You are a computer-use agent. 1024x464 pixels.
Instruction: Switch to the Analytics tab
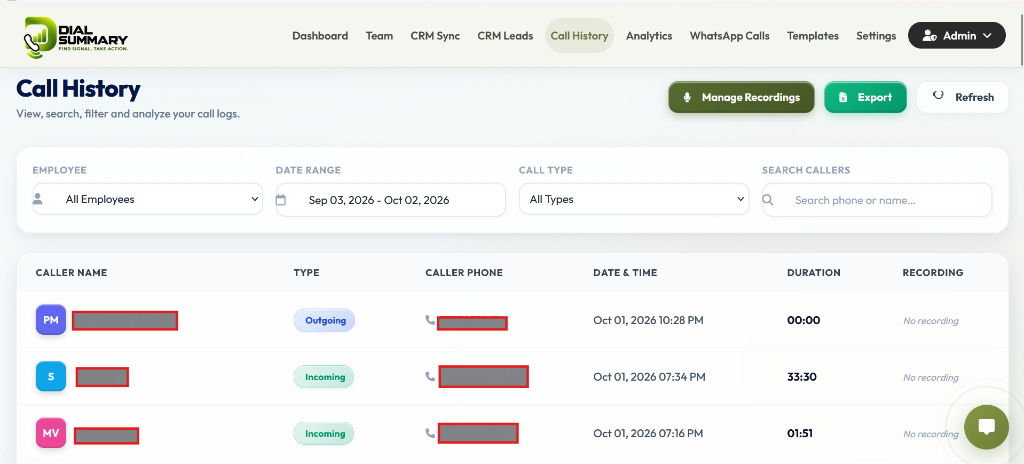click(648, 36)
